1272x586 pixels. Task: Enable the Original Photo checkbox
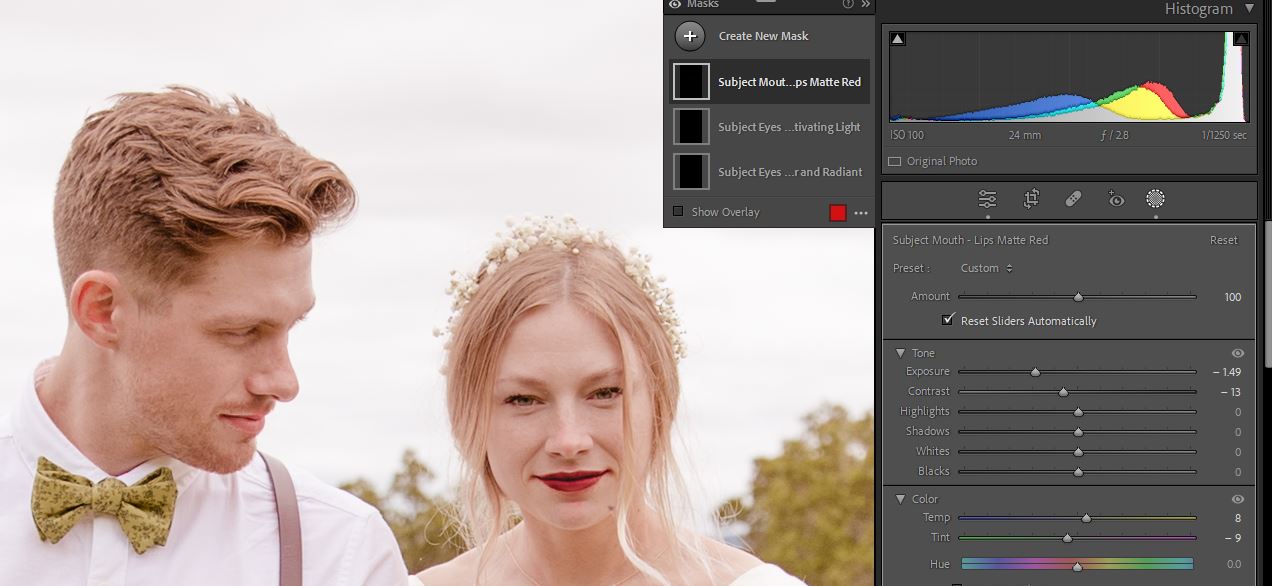tap(895, 161)
